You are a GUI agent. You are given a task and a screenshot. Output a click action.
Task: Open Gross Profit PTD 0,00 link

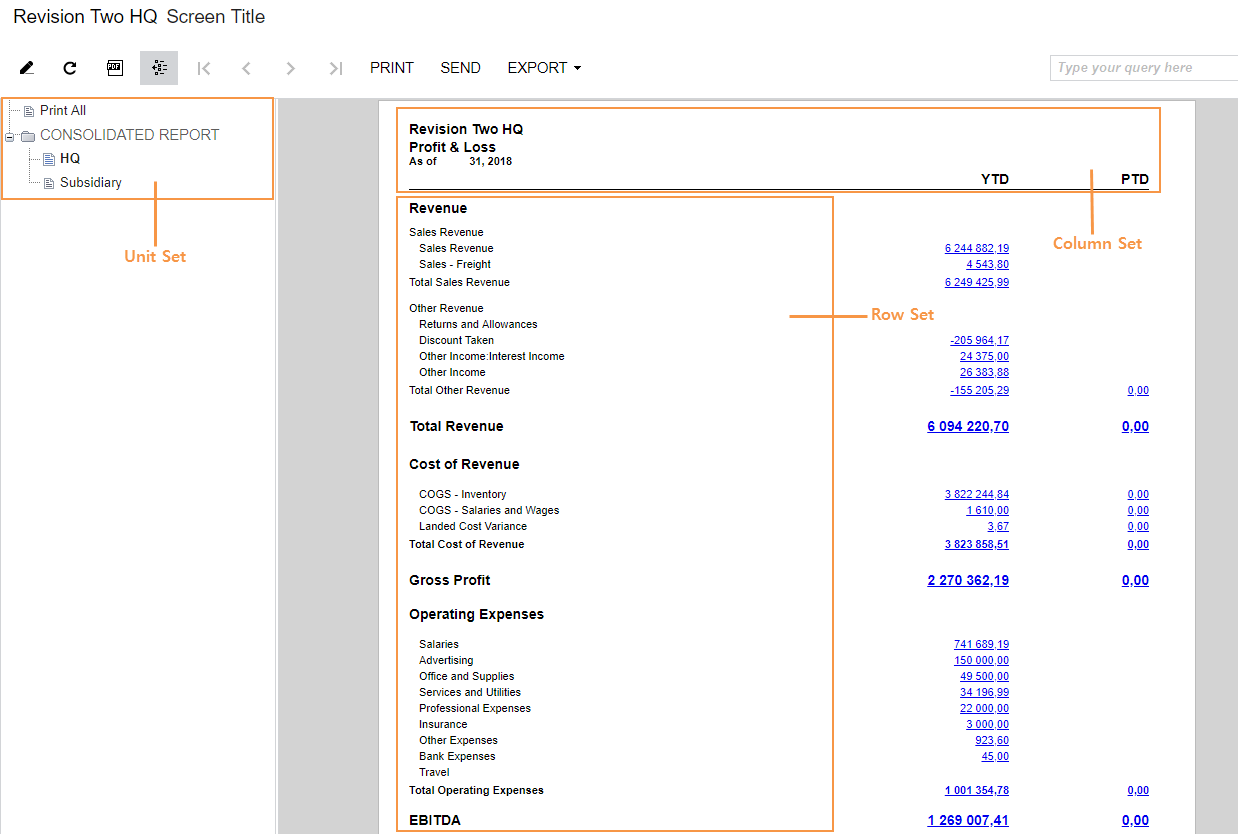click(x=1135, y=580)
